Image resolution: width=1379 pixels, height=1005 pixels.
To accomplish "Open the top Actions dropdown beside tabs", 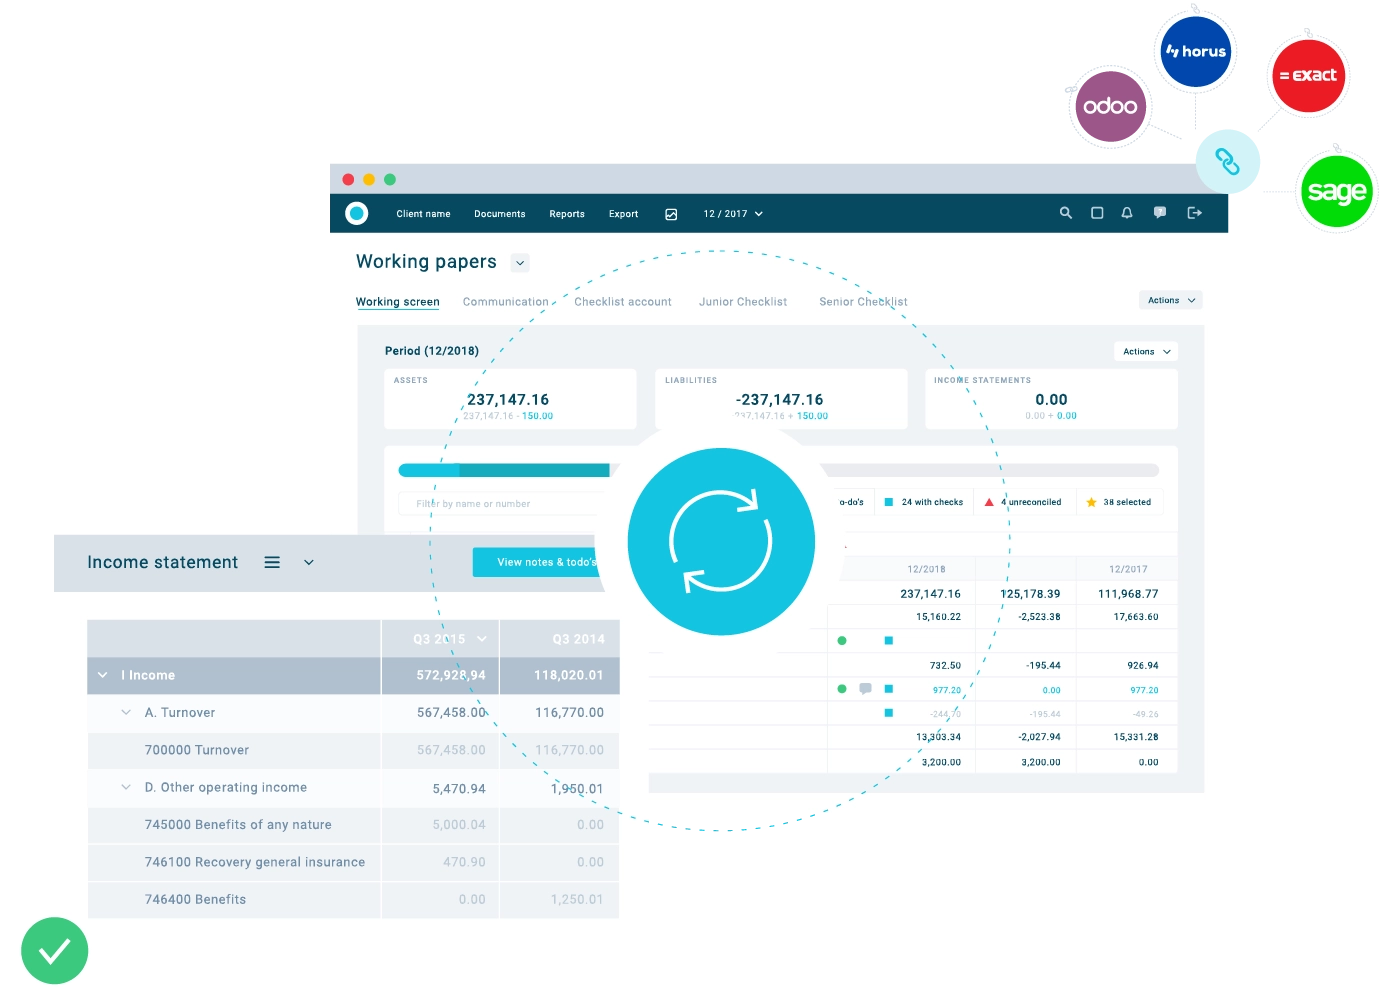I will pyautogui.click(x=1170, y=300).
